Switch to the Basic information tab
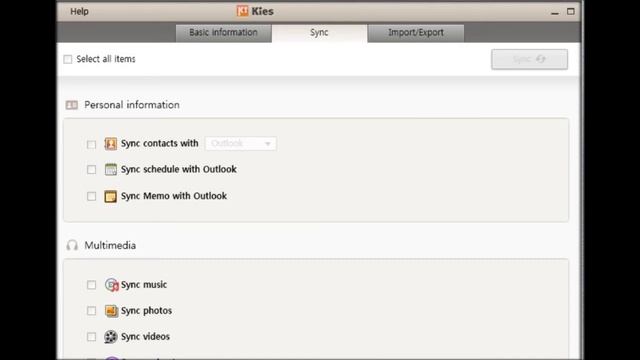Viewport: 640px width, 360px height. [223, 33]
